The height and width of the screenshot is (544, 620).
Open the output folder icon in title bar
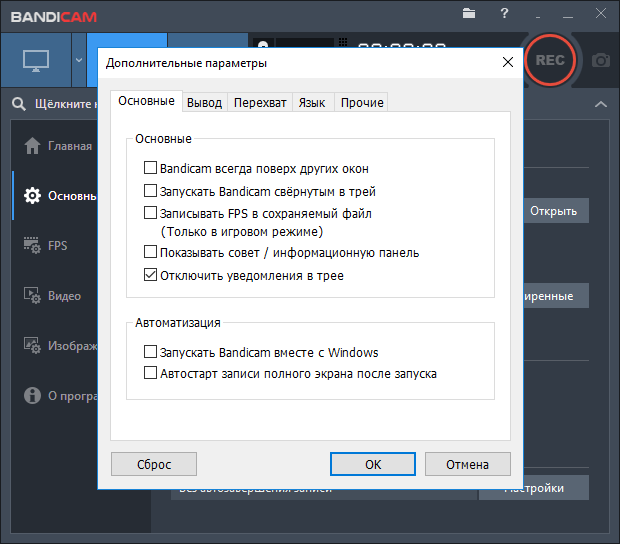tap(469, 13)
